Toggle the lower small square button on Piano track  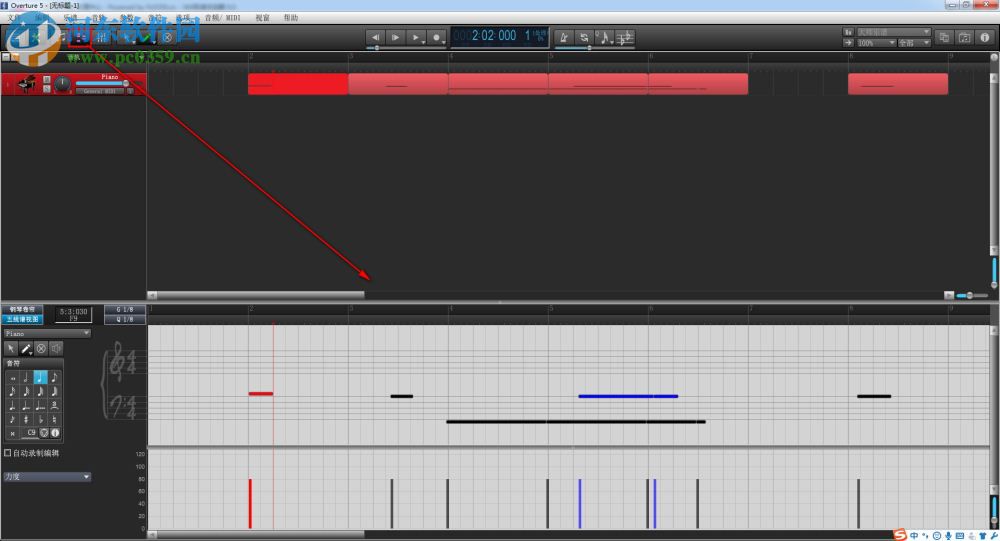(x=47, y=88)
